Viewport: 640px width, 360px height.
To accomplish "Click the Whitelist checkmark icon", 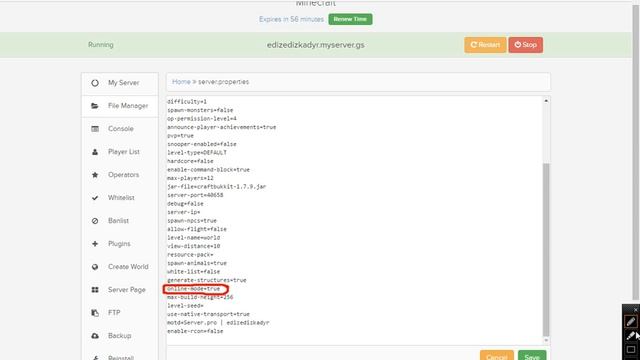I will point(95,198).
